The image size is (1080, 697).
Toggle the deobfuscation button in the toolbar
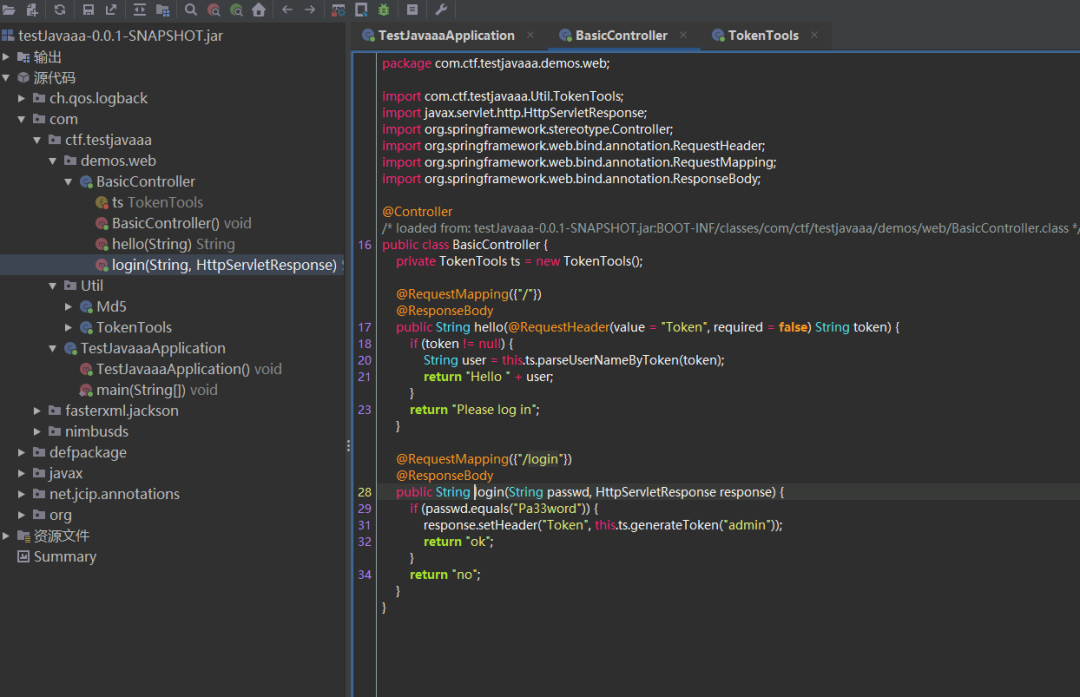[x=337, y=10]
